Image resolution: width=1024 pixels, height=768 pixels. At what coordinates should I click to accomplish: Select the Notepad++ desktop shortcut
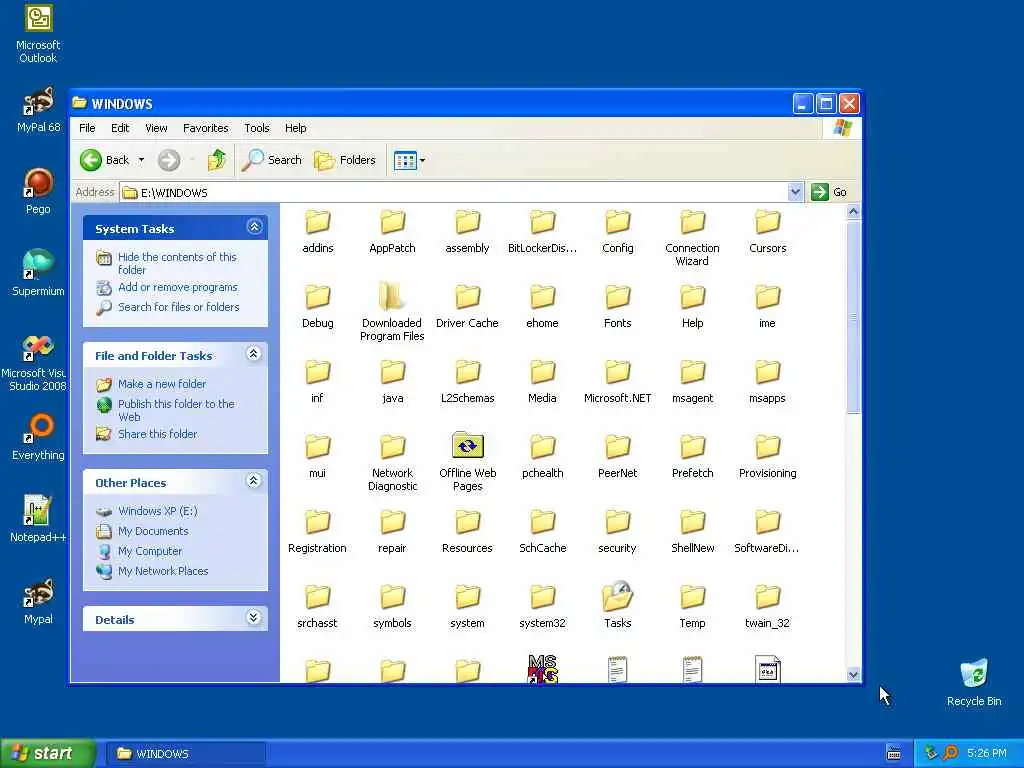click(38, 519)
